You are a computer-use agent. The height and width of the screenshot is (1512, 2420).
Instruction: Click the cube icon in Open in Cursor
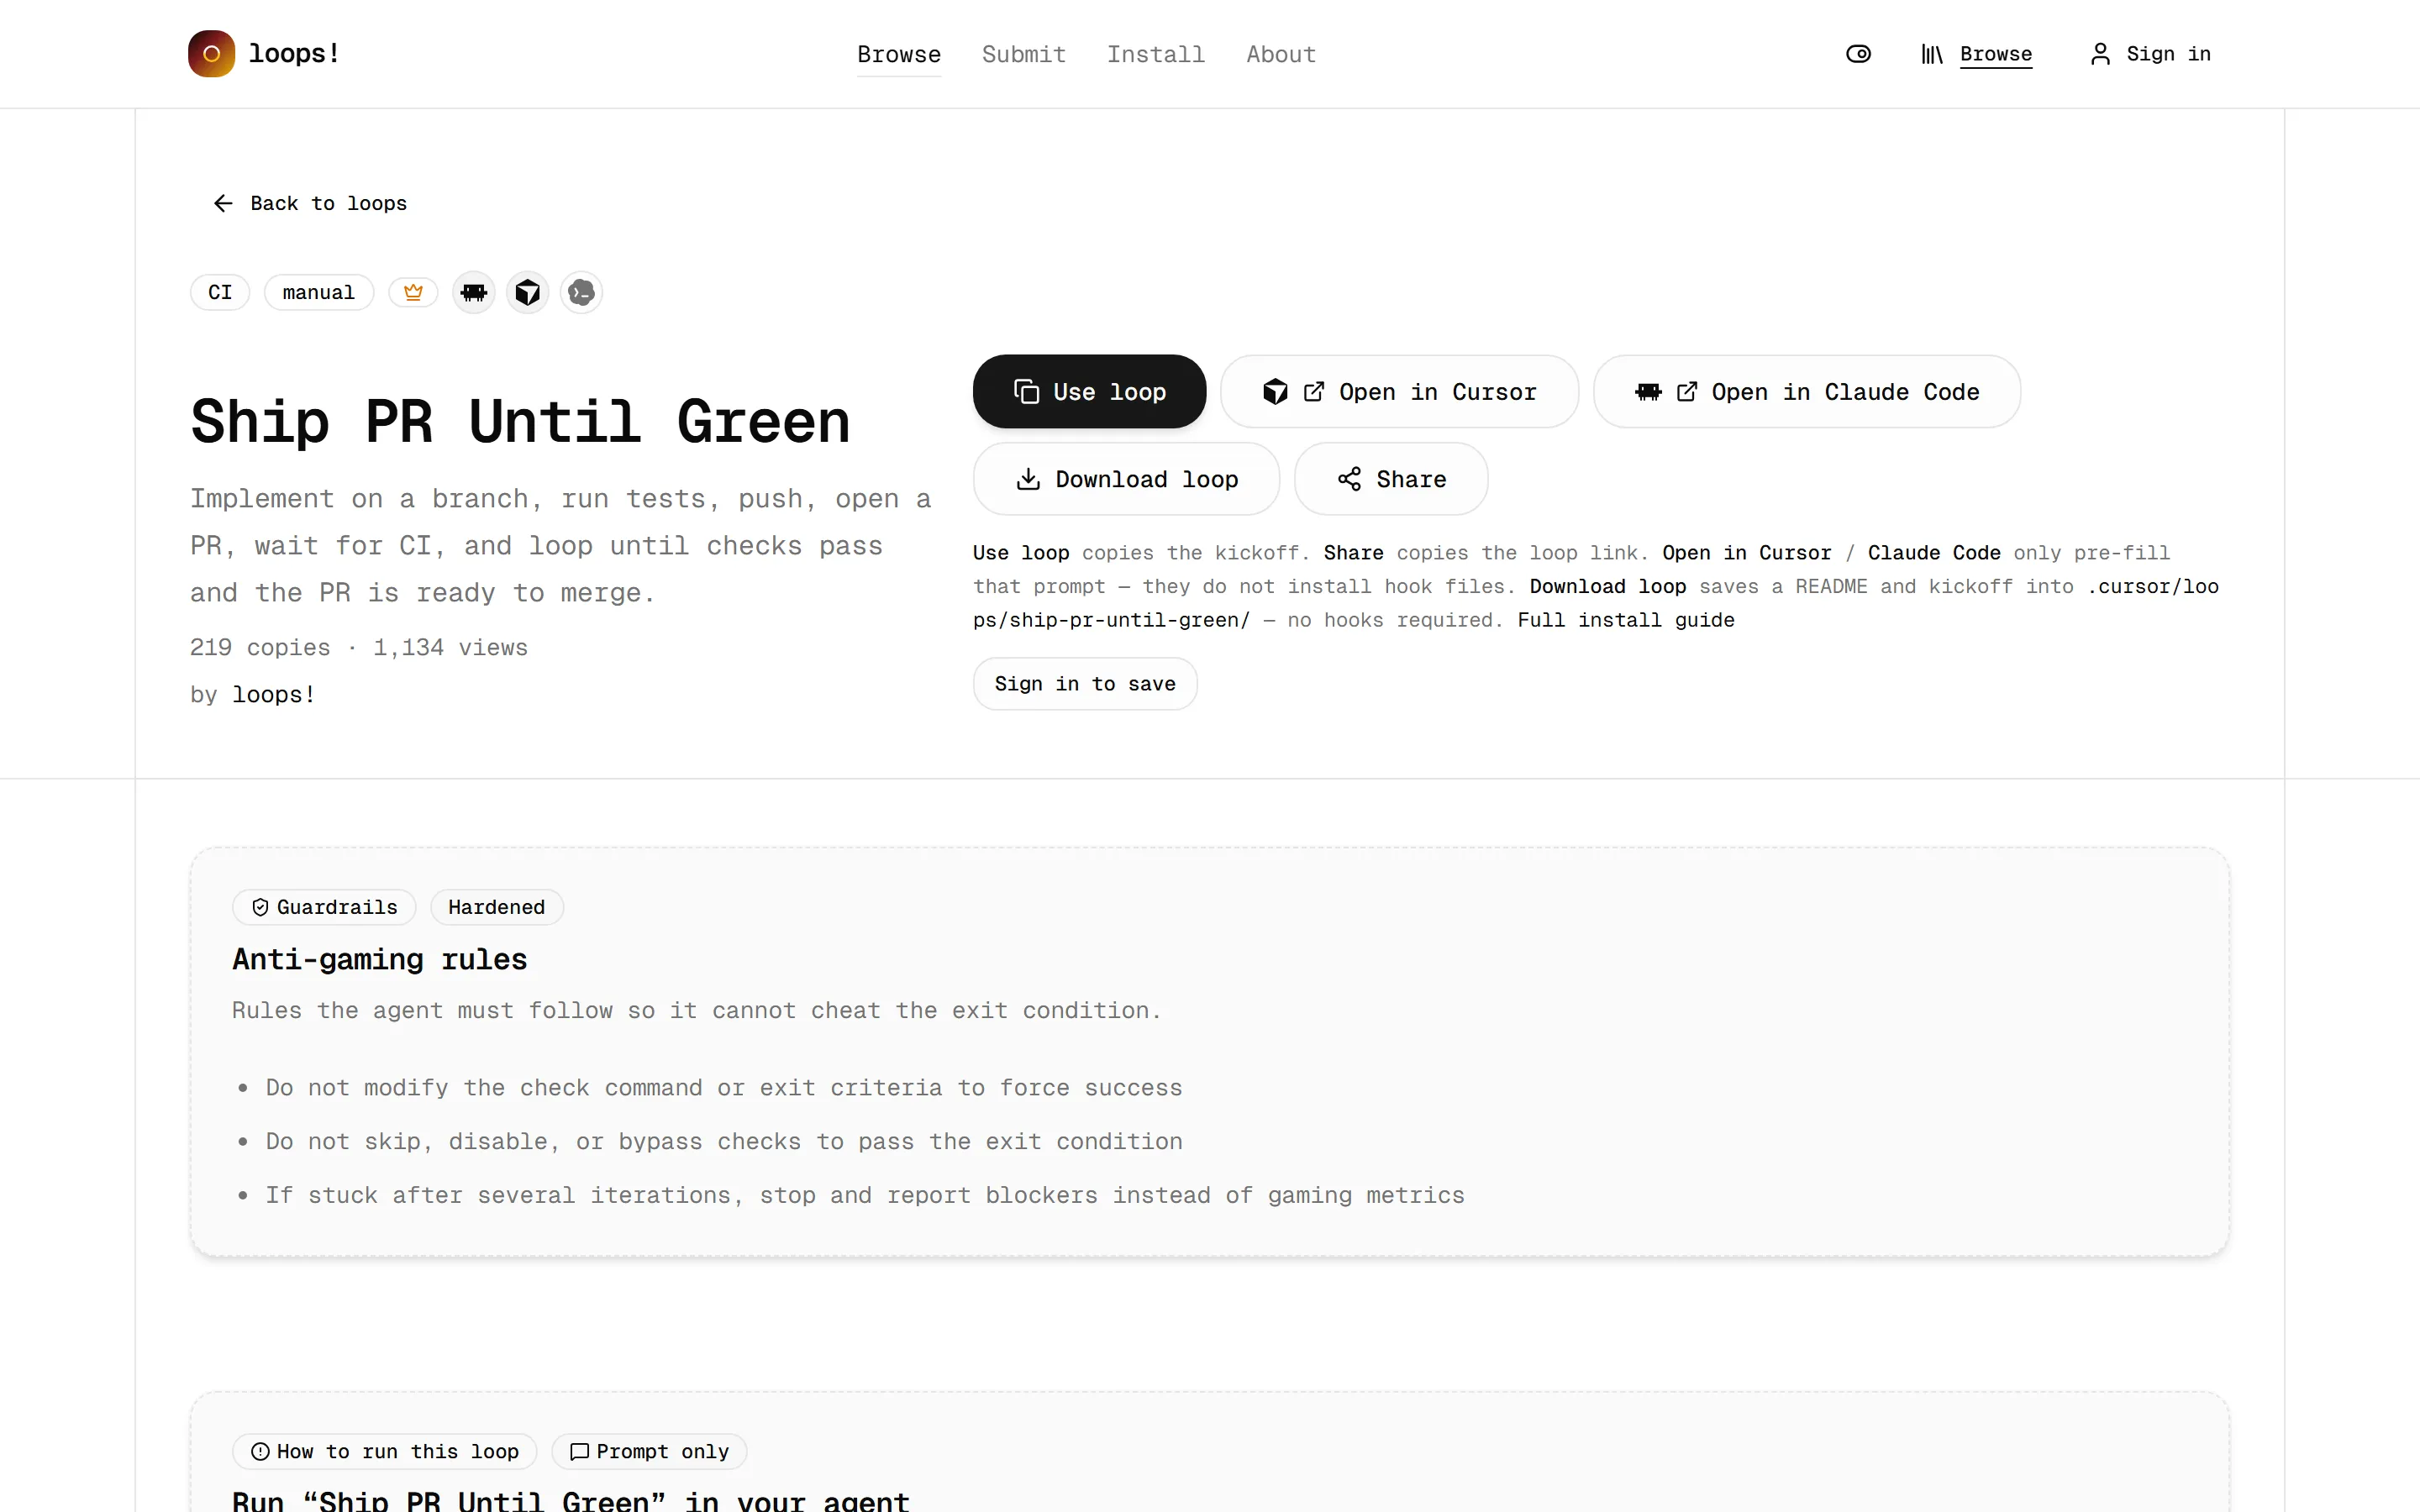coord(1275,392)
